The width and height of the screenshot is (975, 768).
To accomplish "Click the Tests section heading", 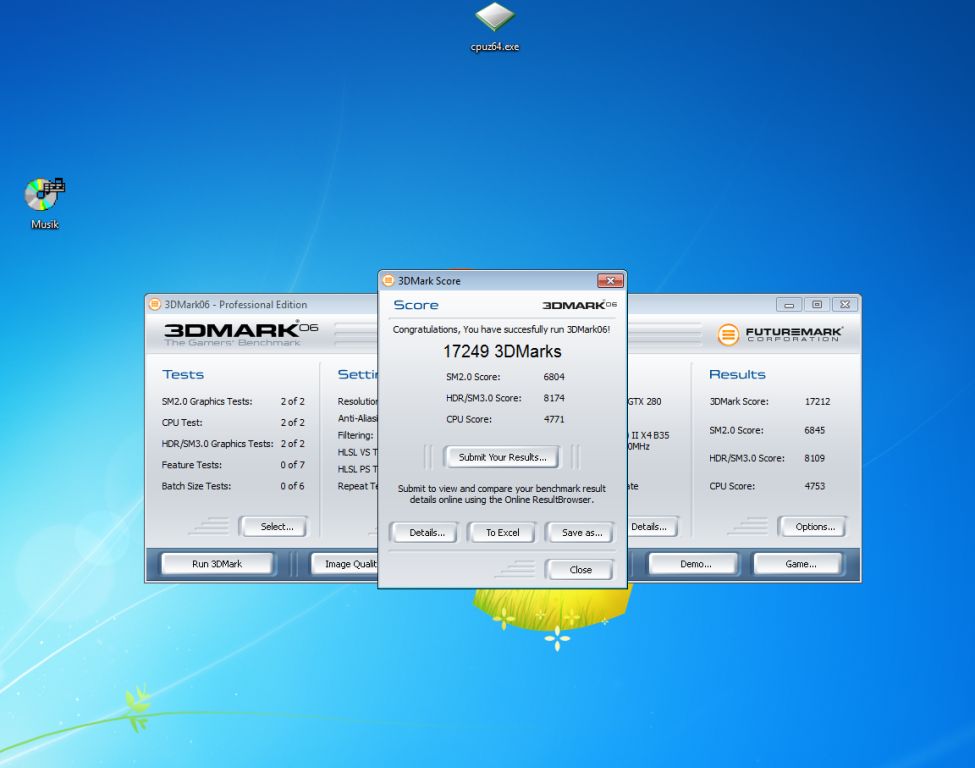I will click(x=183, y=374).
